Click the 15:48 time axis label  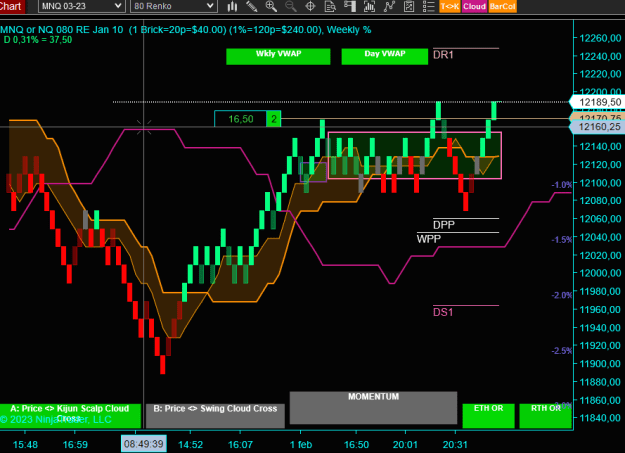click(25, 444)
